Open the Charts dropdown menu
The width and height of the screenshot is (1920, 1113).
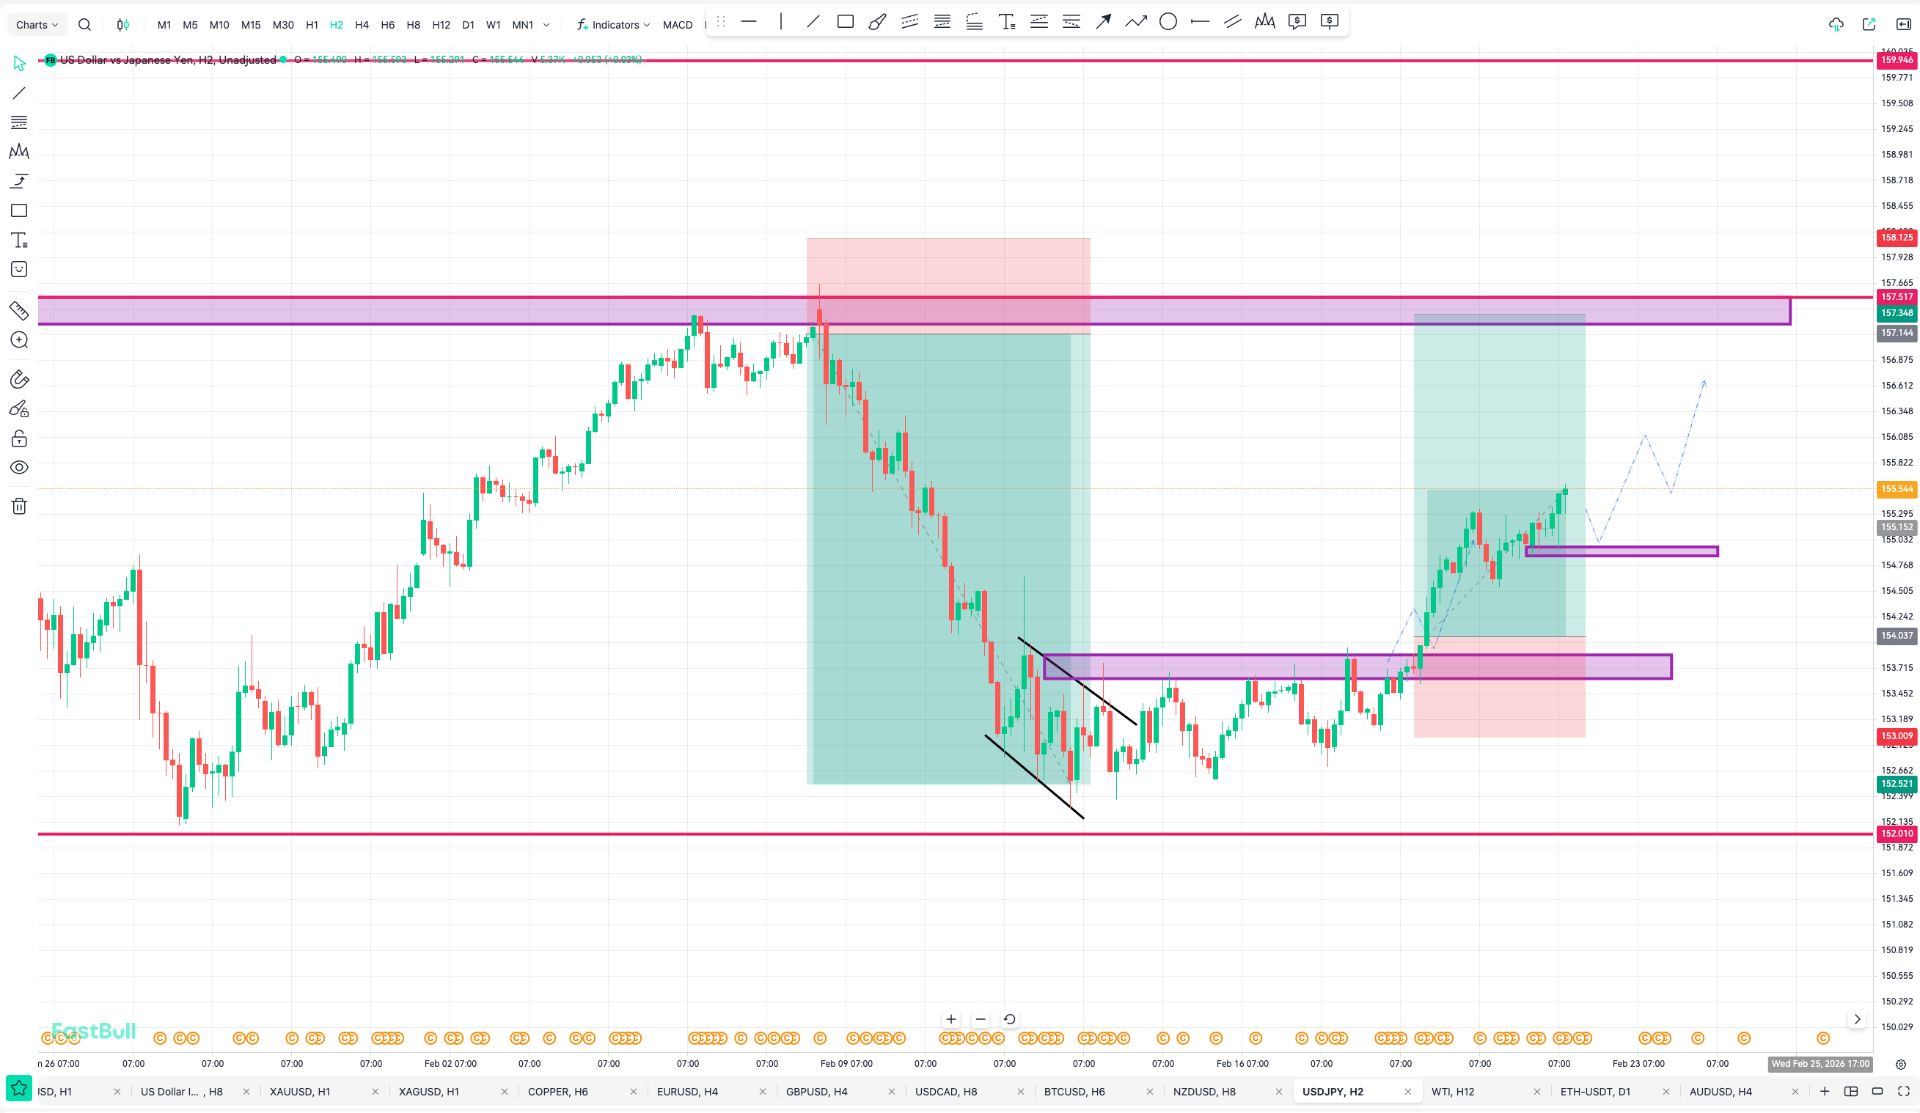pos(37,25)
